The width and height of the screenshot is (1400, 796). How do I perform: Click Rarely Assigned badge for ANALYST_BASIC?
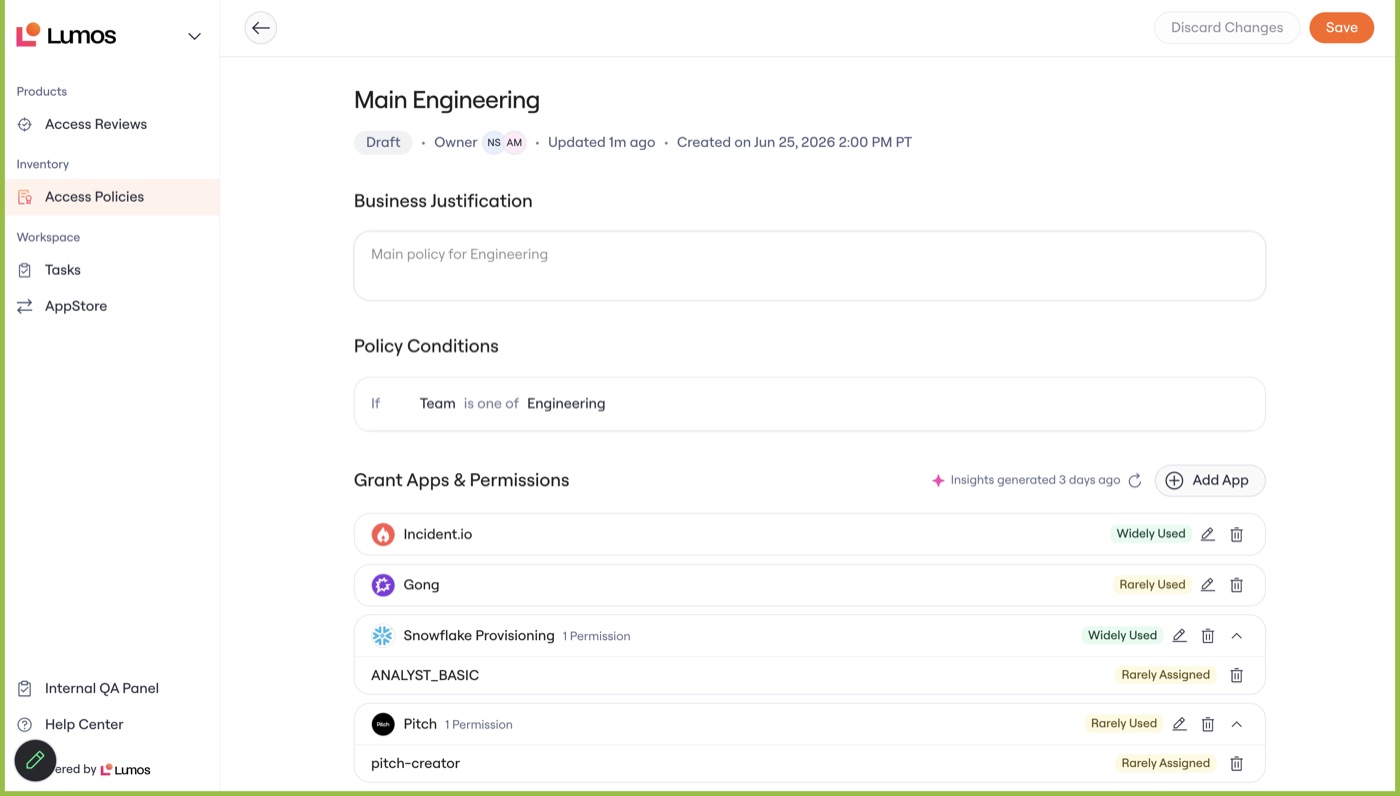tap(1166, 675)
